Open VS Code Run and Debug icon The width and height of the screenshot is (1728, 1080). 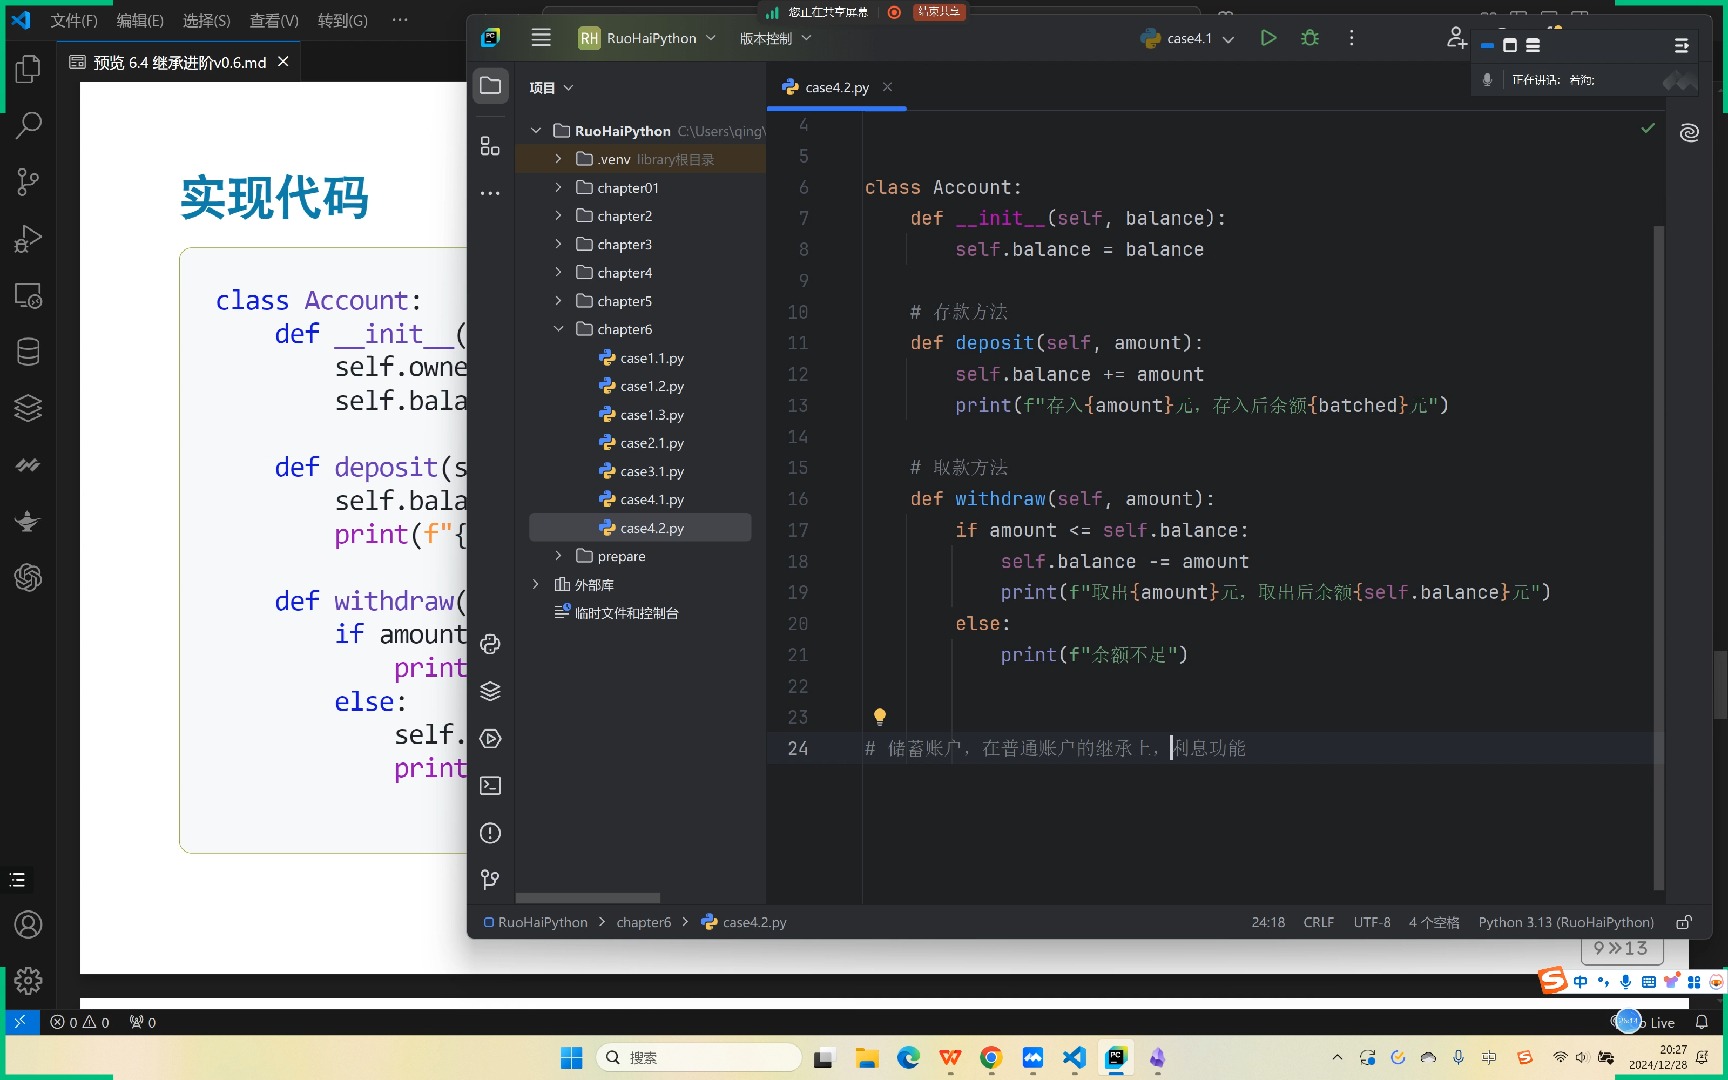tap(28, 239)
